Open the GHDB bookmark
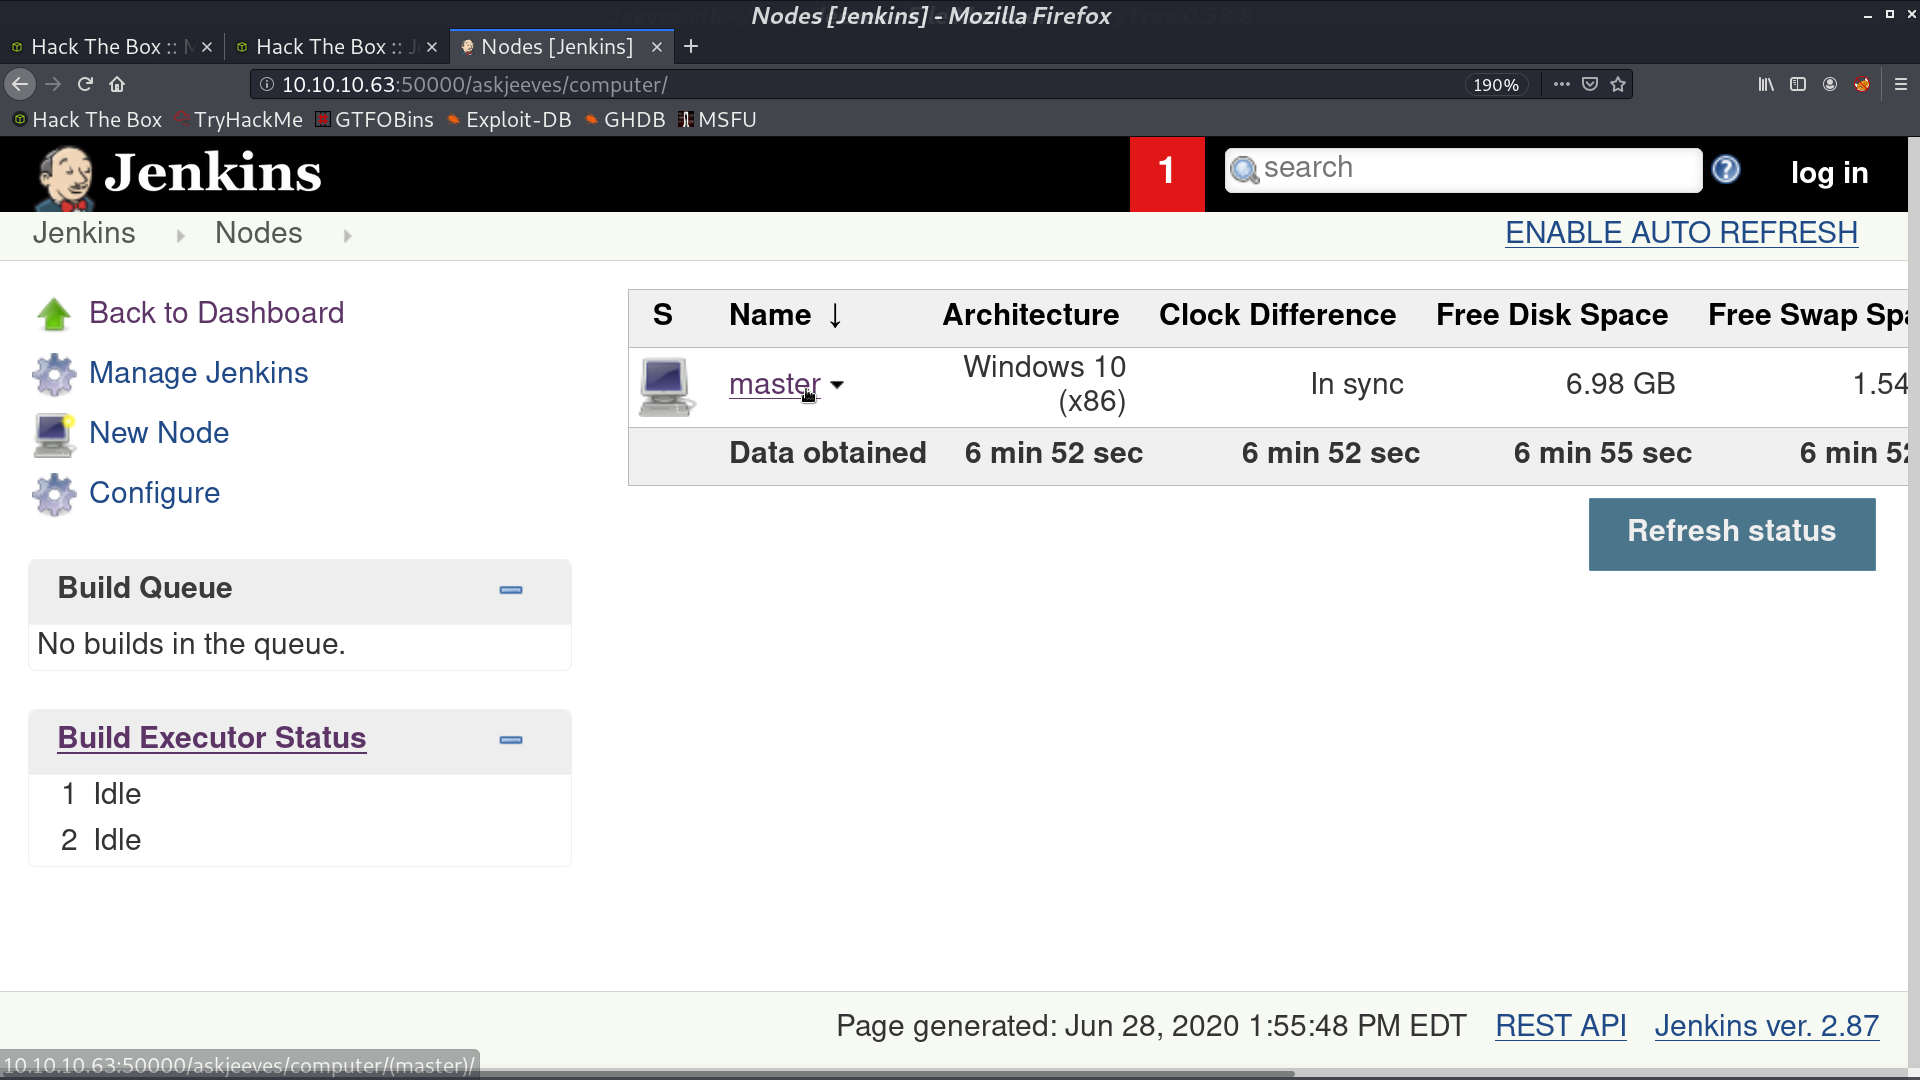Screen dimensions: 1920x1080 [x=625, y=120]
